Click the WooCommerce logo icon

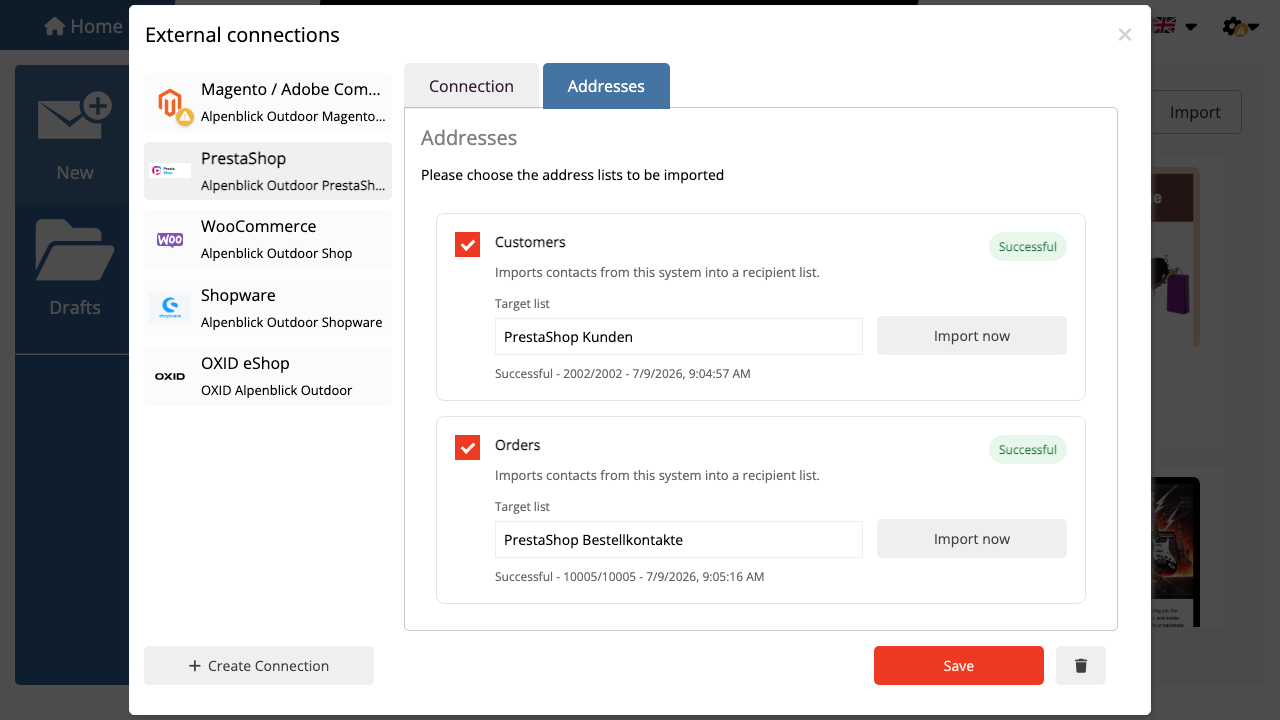170,240
